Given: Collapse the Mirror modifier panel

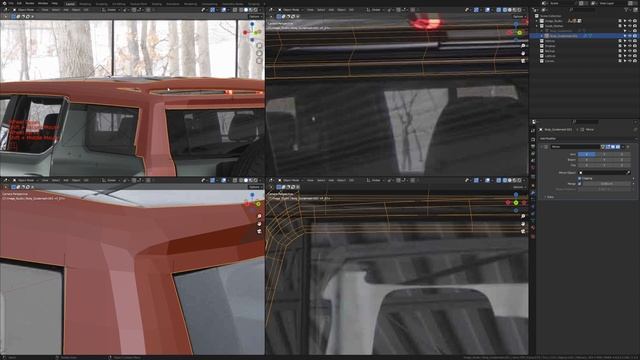Looking at the screenshot, I should click(542, 147).
